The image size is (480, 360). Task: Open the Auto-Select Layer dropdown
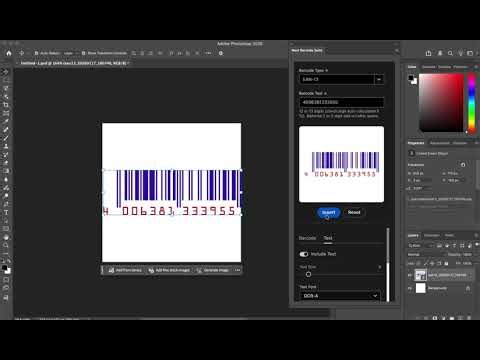click(x=70, y=53)
